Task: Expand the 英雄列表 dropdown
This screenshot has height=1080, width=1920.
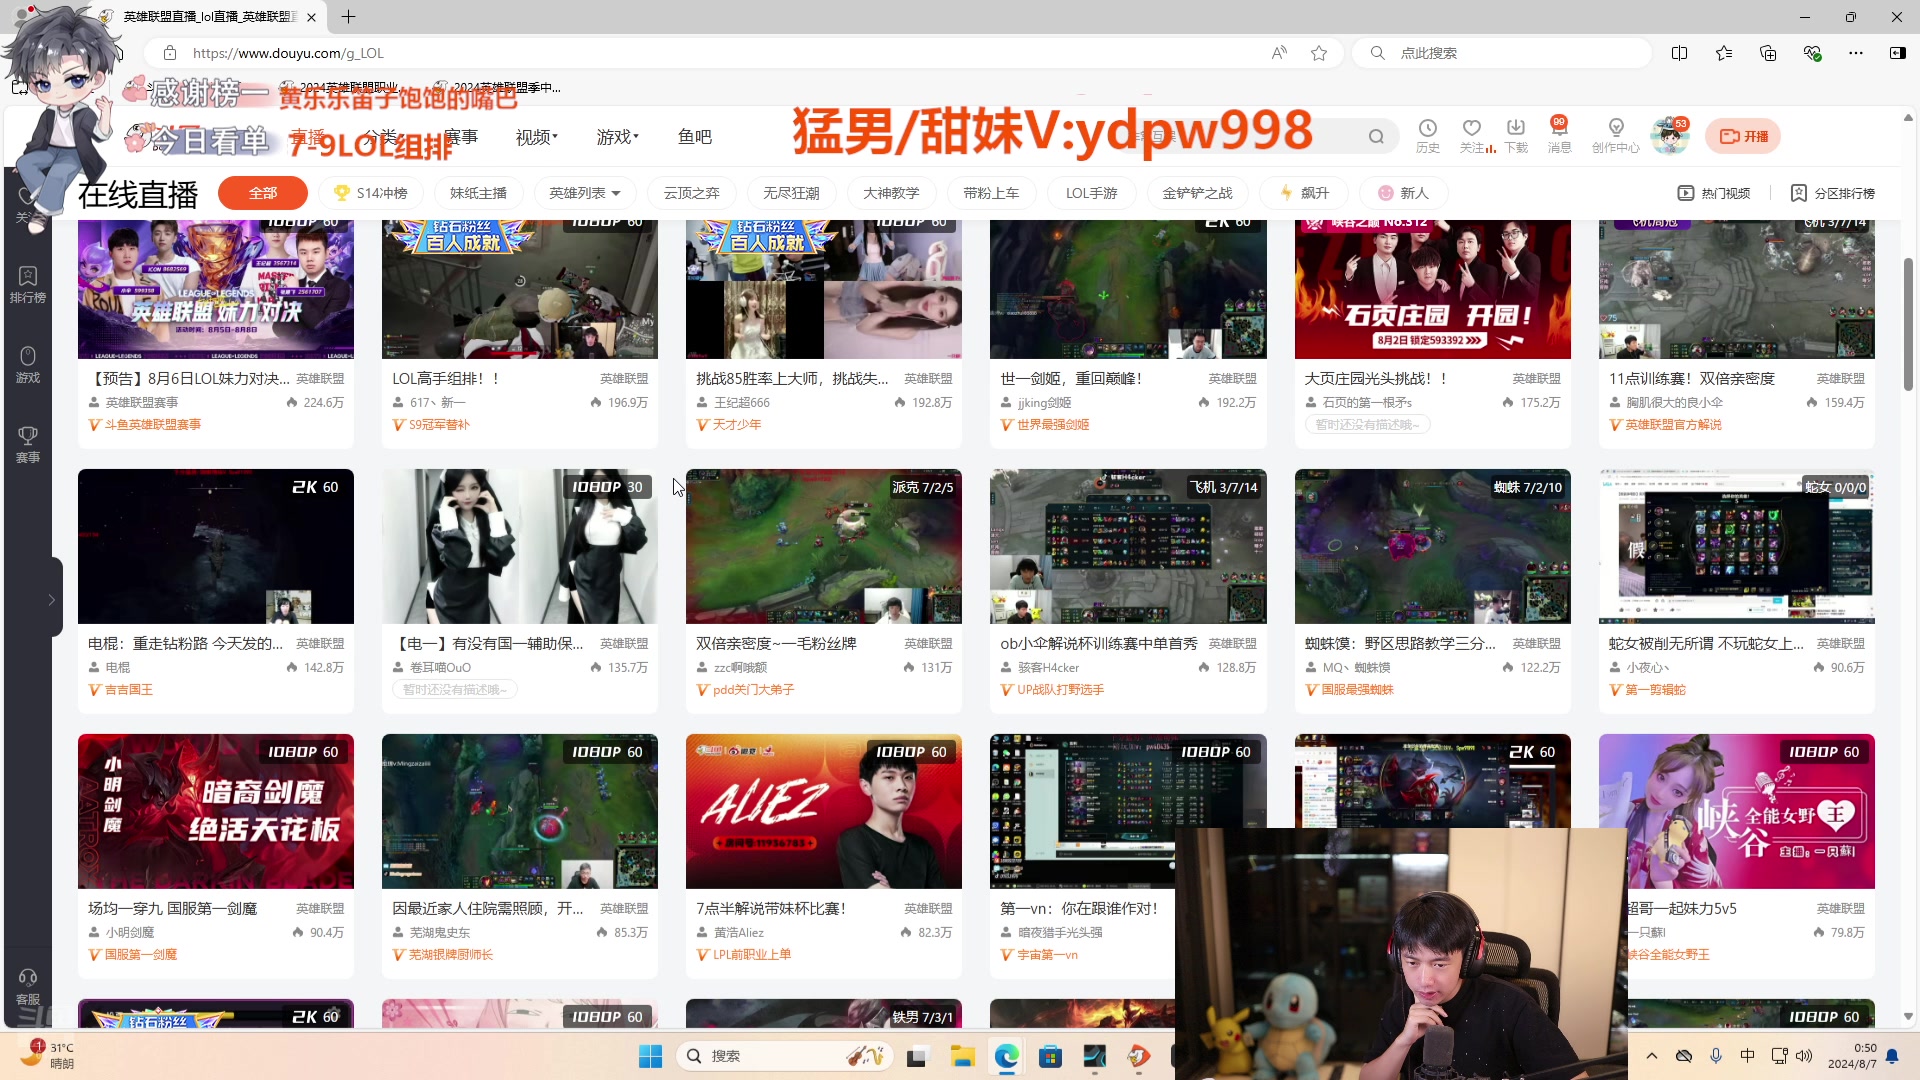Action: (x=585, y=193)
